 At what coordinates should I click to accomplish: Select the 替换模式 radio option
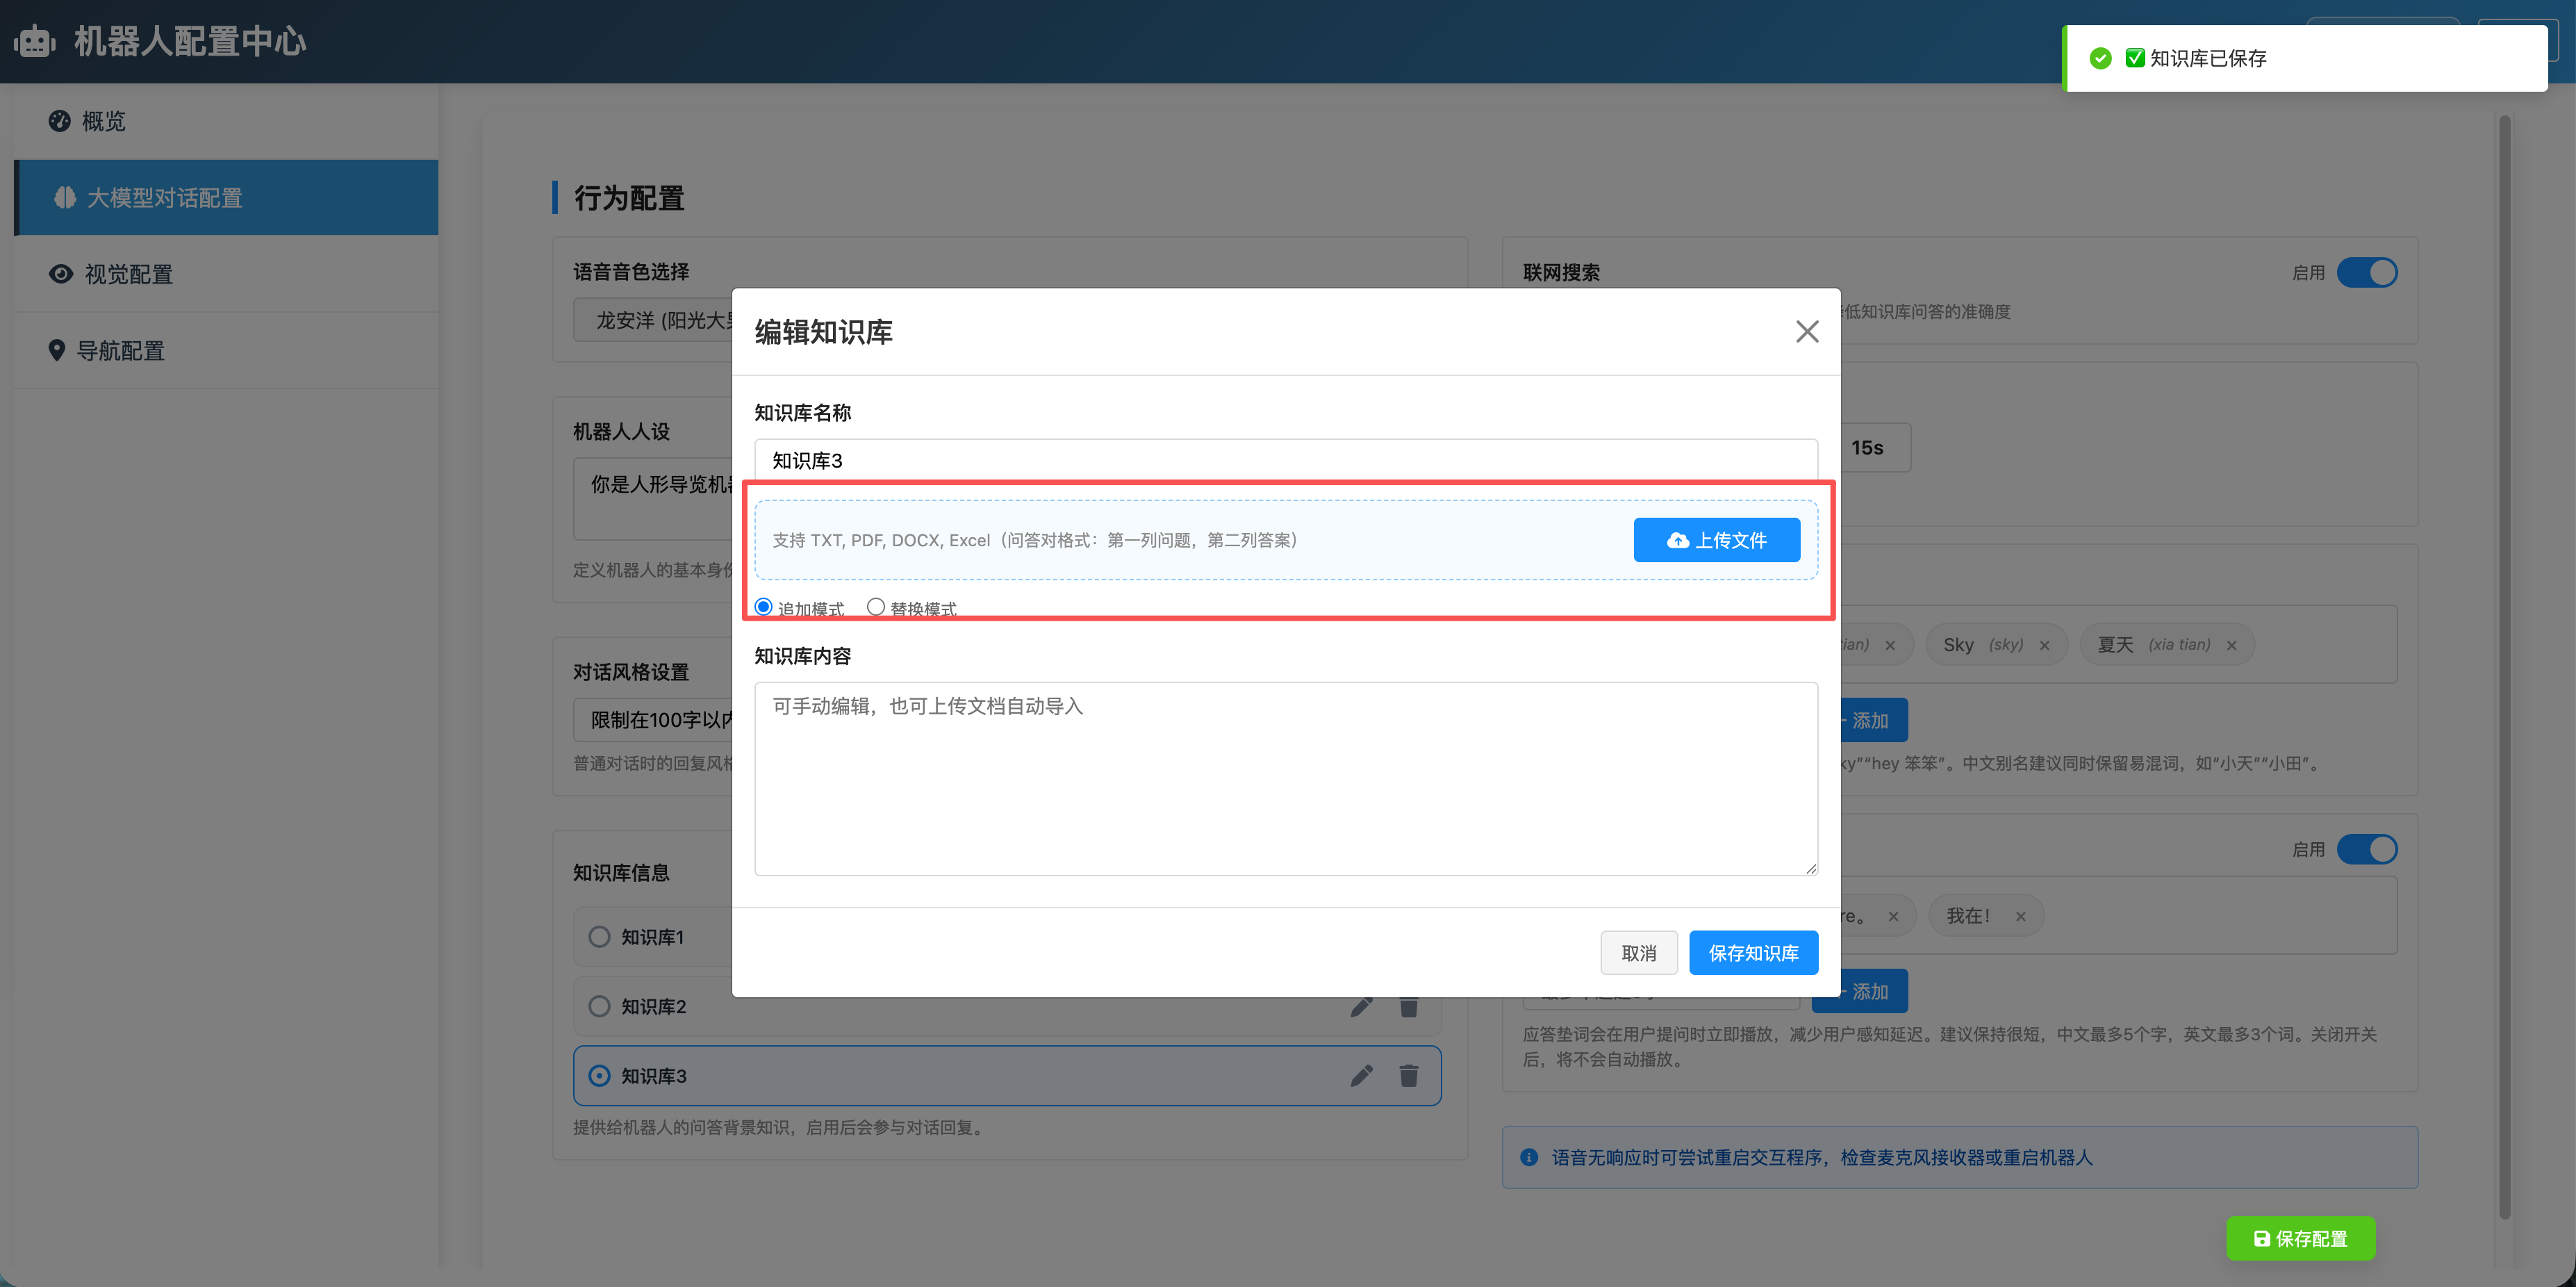click(x=875, y=607)
